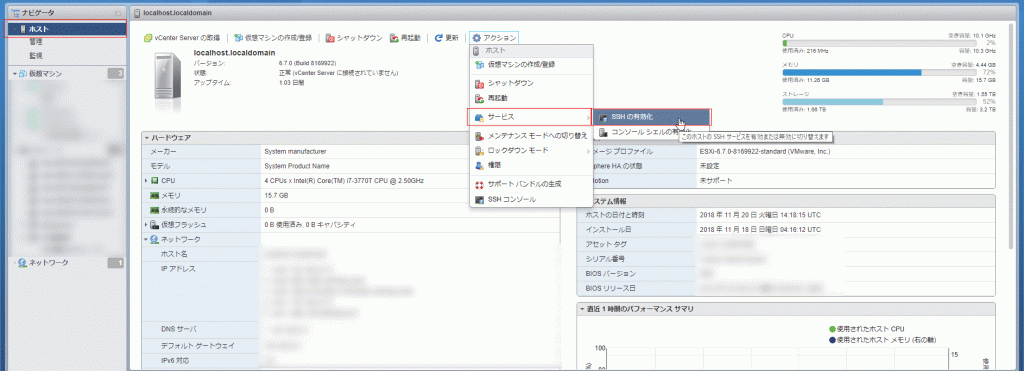This screenshot has width=1024, height=371.
Task: Click the System manufacturer value
Action: [x=295, y=152]
